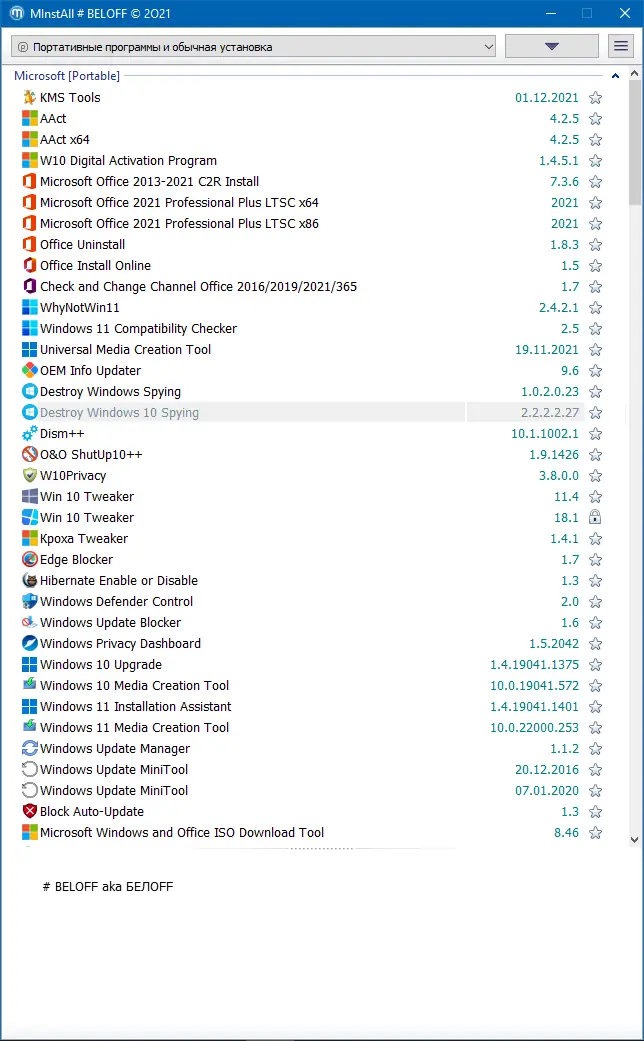Screen dimensions: 644x1041
Task: Select Windows 11 Media Creation Tool entry
Action: [134, 728]
